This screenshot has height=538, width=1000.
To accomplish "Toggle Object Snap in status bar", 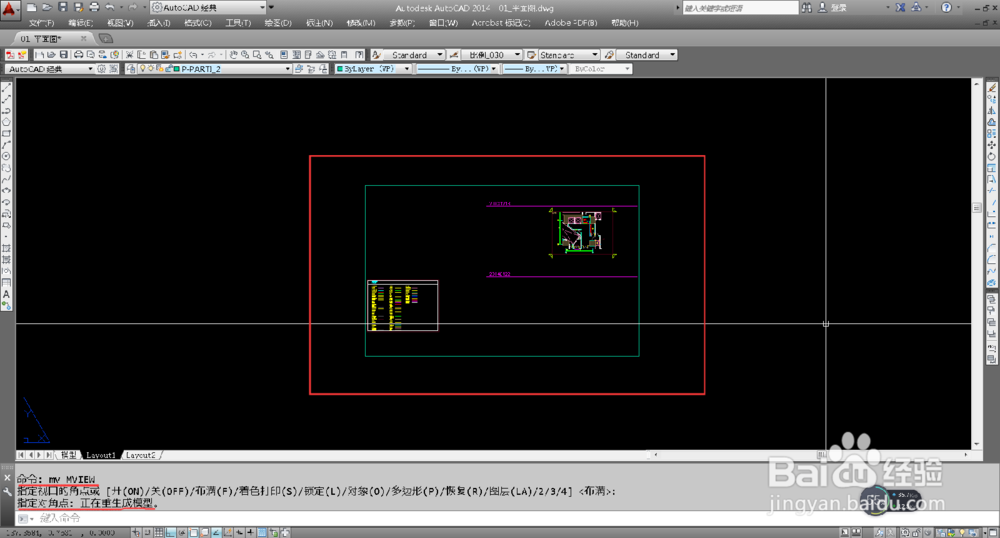I will pos(193,532).
